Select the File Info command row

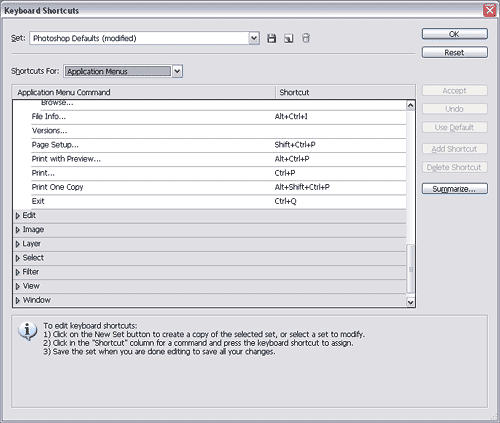[219, 117]
